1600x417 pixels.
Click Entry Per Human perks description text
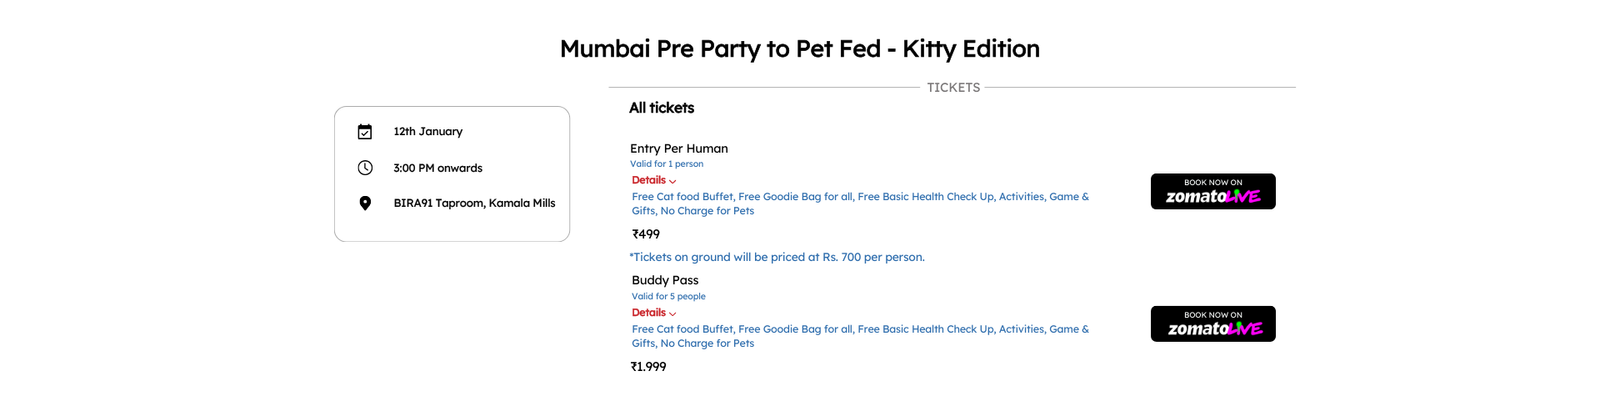tap(861, 204)
